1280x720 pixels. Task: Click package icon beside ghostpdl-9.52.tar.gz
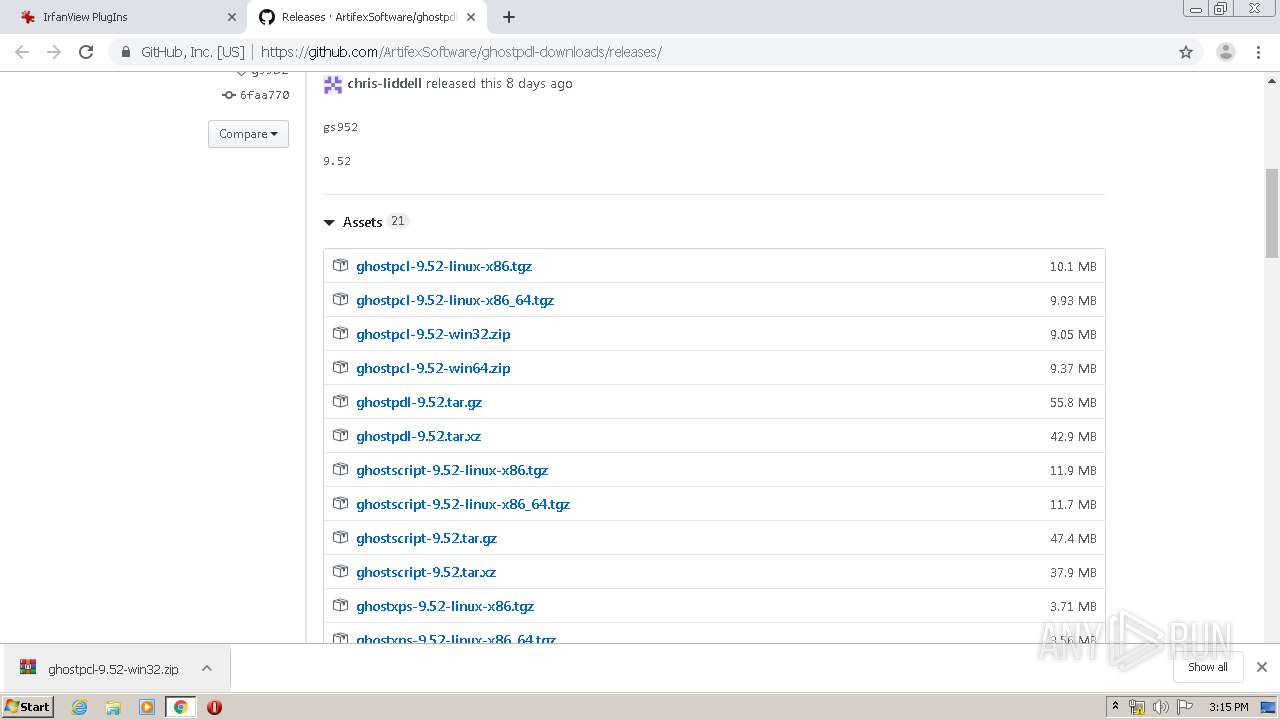point(340,402)
